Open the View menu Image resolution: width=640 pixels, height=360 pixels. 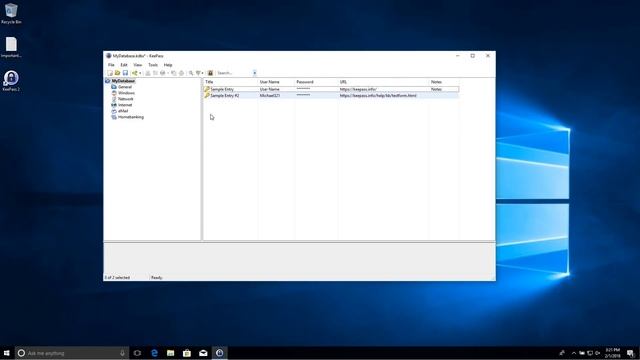(x=138, y=65)
